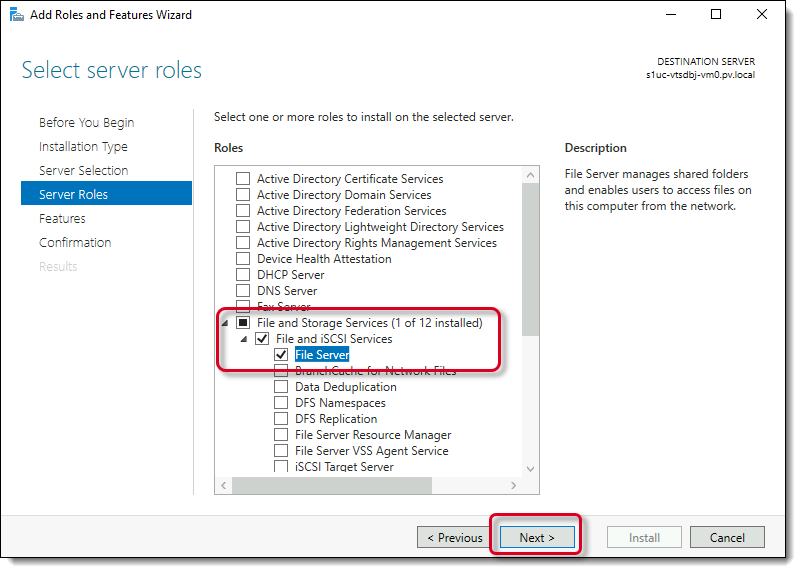The height and width of the screenshot is (573, 801).
Task: Collapse the File and Storage Services node
Action: [223, 323]
